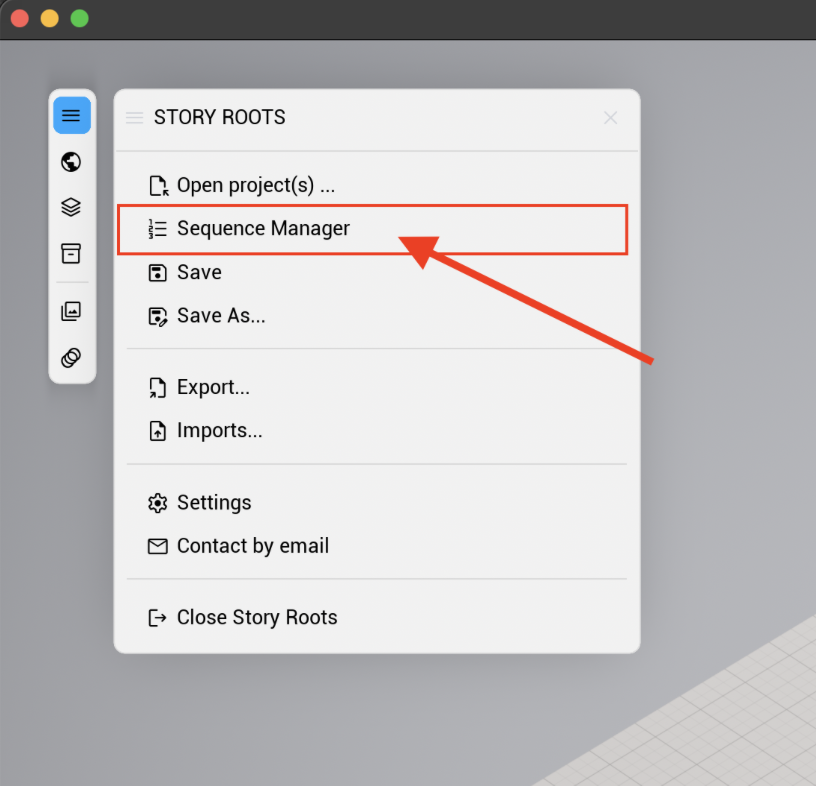
Task: Select the layers stack icon
Action: pos(71,207)
